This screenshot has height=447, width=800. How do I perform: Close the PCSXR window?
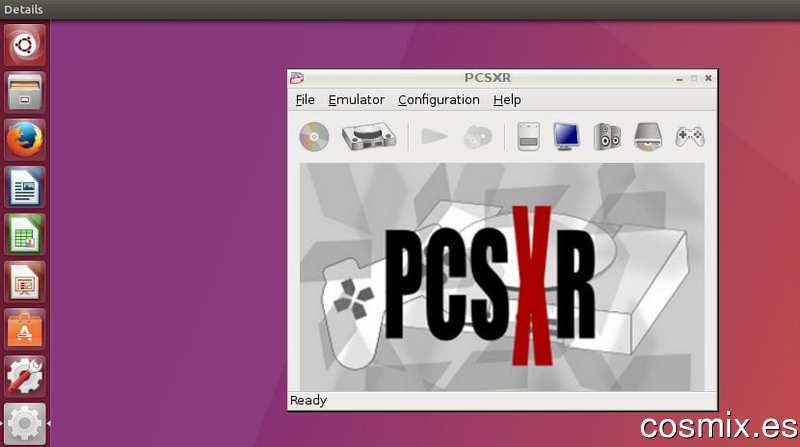click(708, 78)
